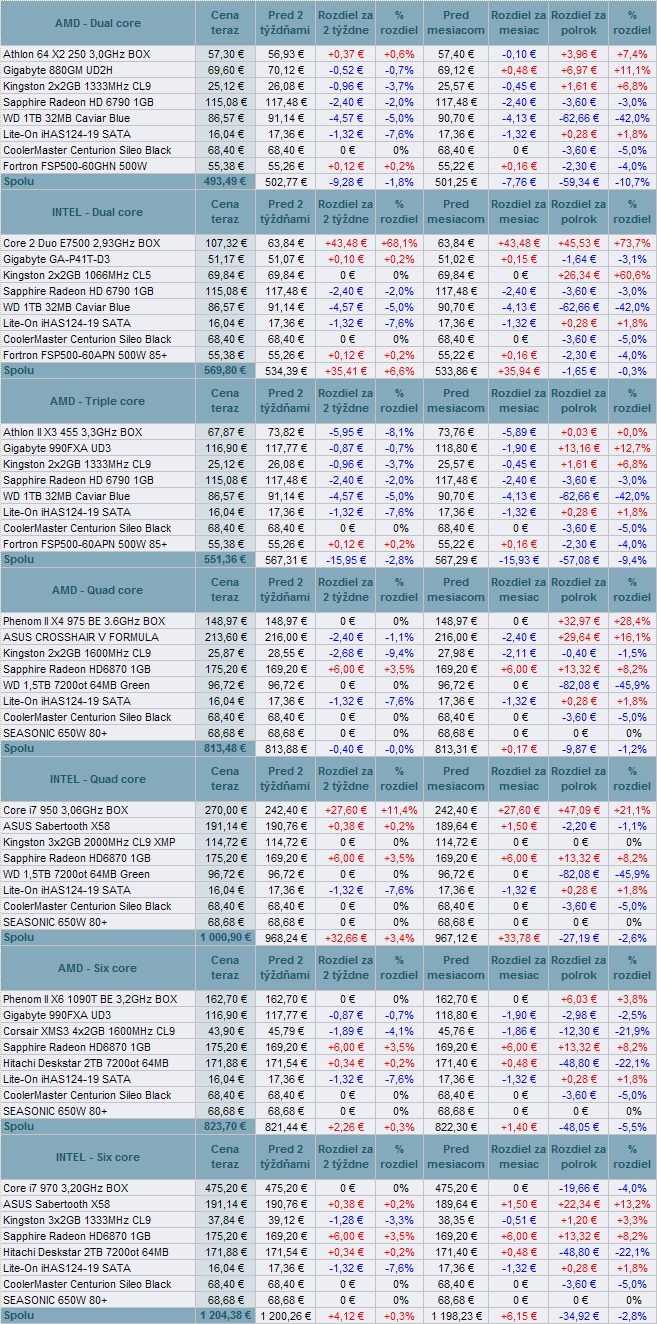Click the 37,84 € current price cell
Image resolution: width=657 pixels, height=1324 pixels.
[225, 1220]
